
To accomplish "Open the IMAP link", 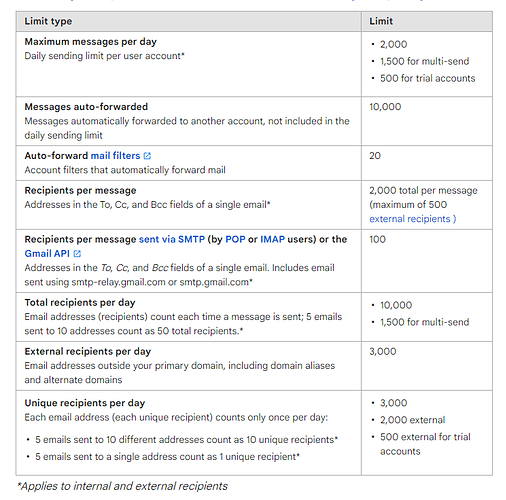I will [272, 239].
